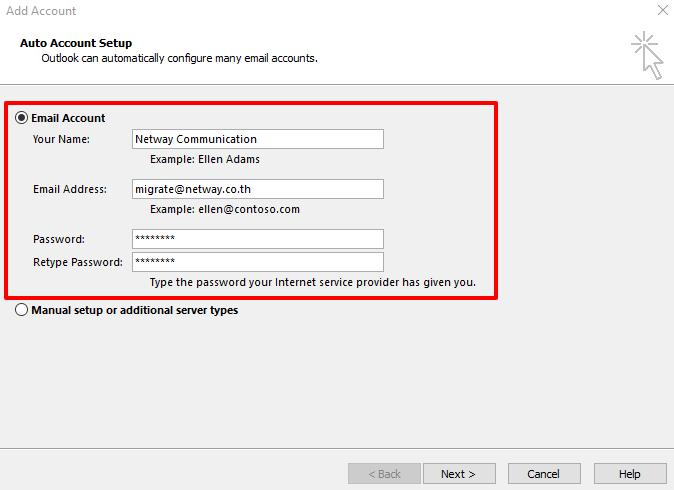Click the Your Name text field

coord(257,139)
